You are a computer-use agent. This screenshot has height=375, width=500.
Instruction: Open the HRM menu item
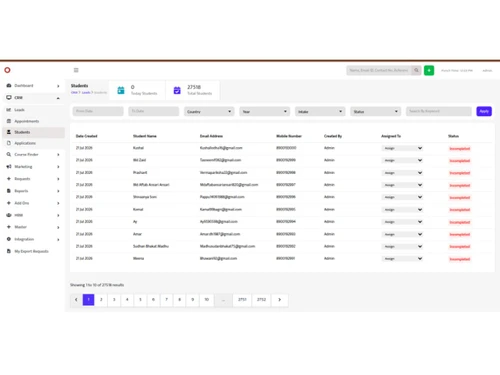19,215
